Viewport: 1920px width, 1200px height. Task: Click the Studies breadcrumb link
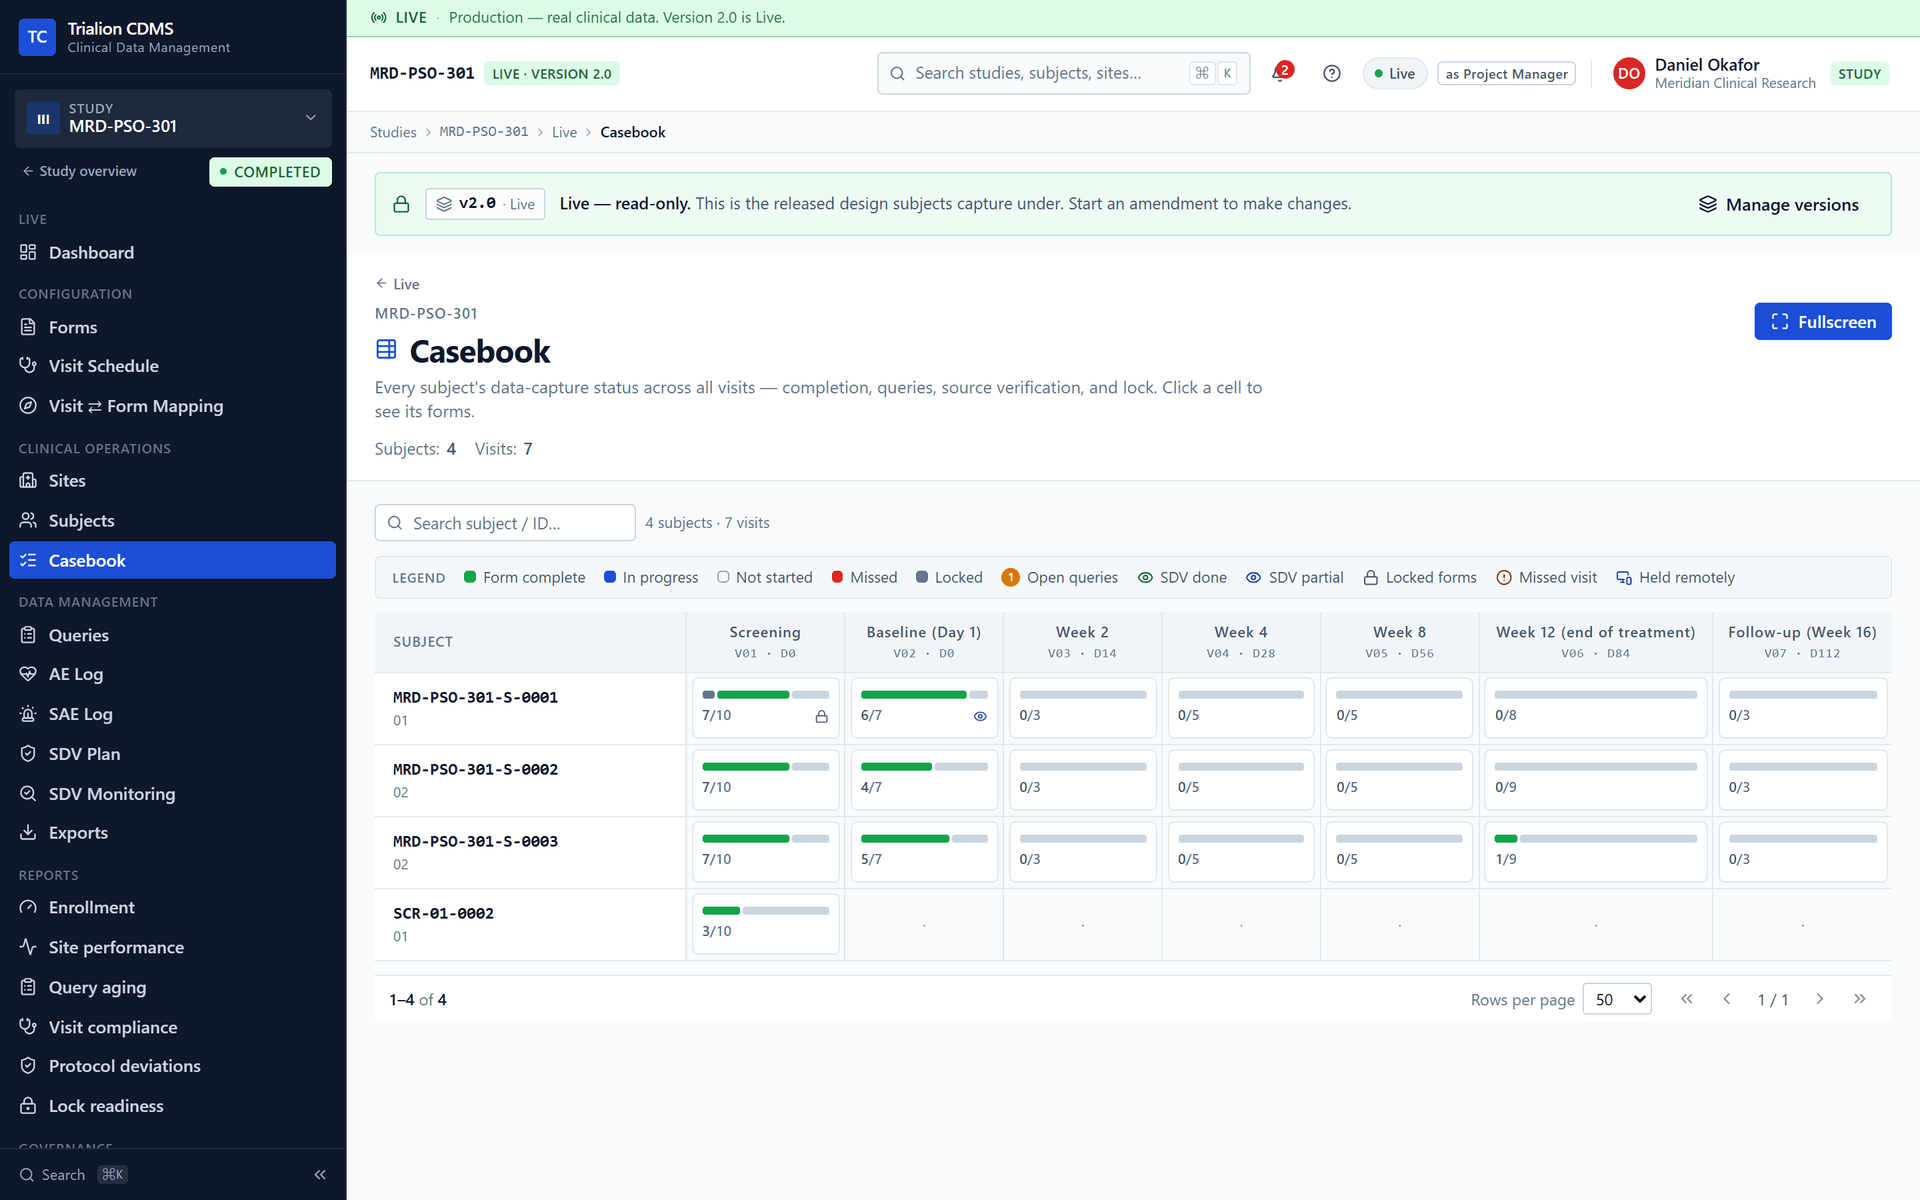pyautogui.click(x=393, y=132)
